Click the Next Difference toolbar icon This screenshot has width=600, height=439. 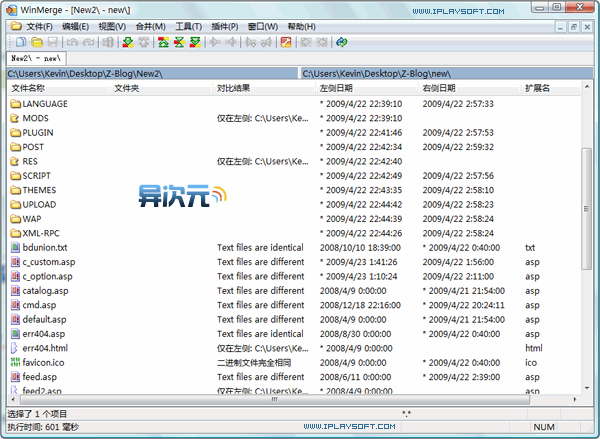tap(128, 42)
